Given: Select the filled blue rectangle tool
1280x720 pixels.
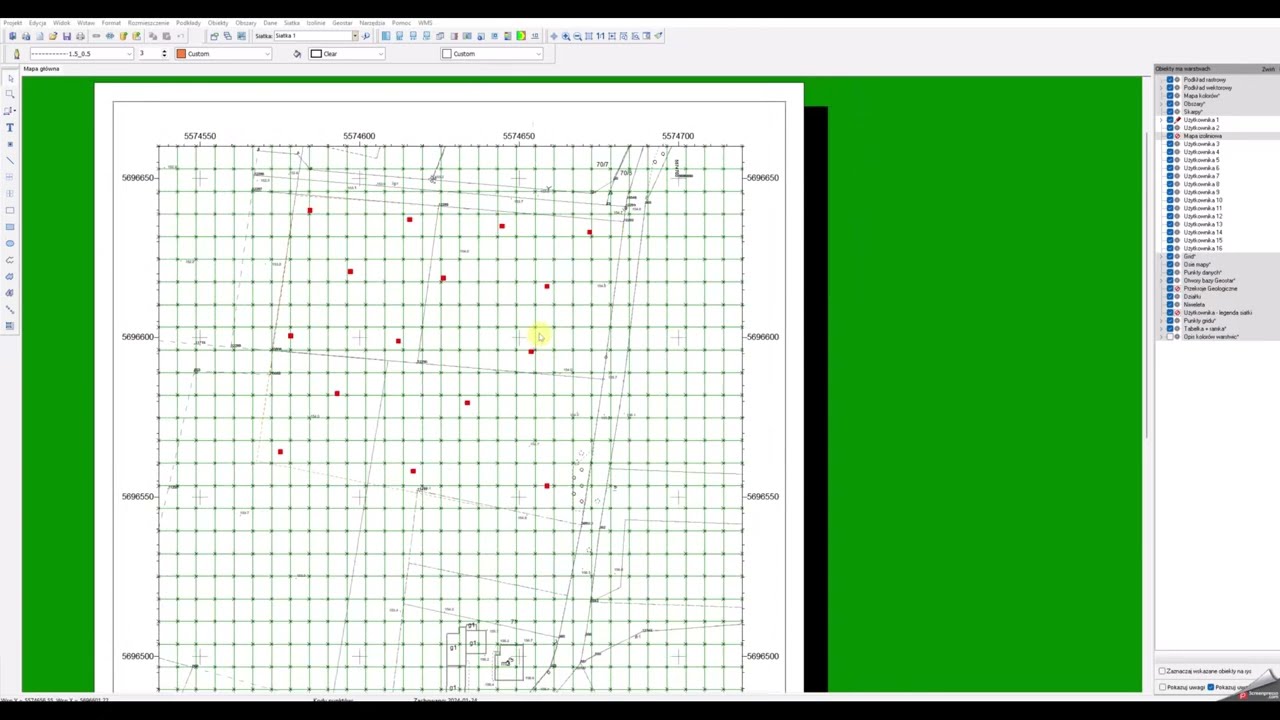Looking at the screenshot, I should point(10,227).
